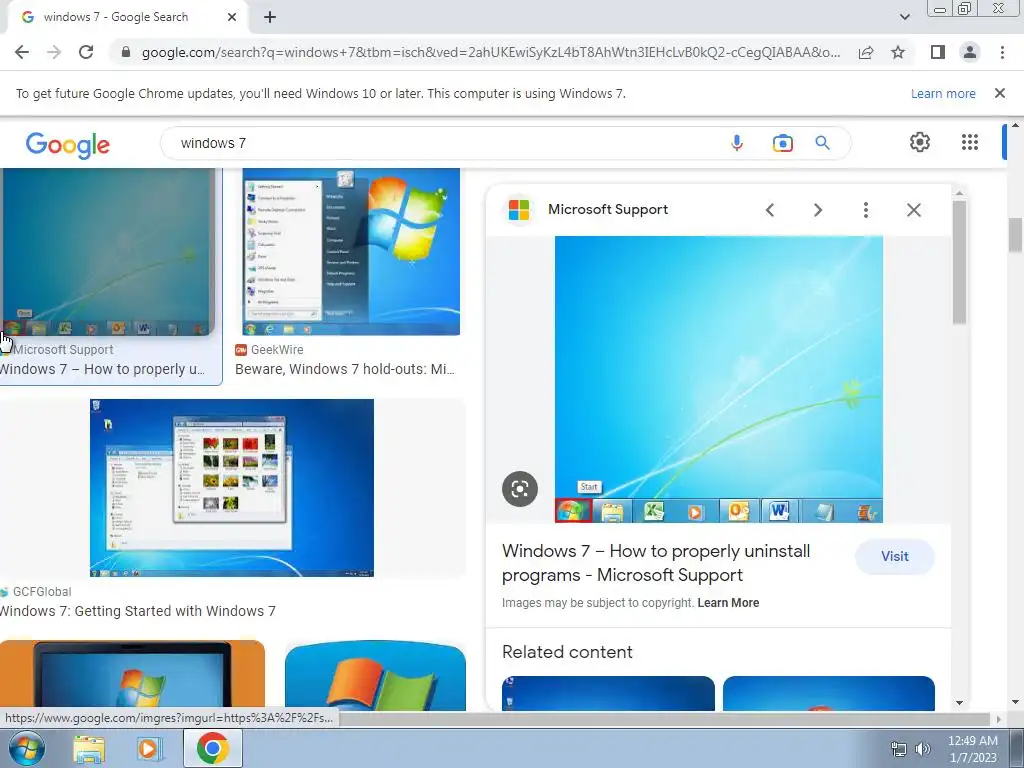Click the horizontal scrollbar right arrow
The width and height of the screenshot is (1024, 768).
(x=998, y=719)
